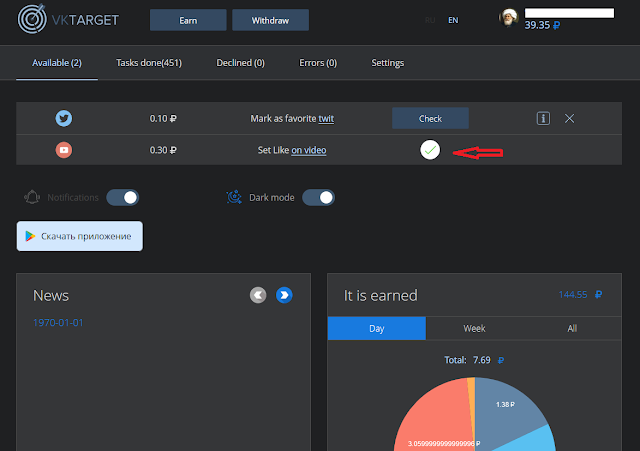Open the Errors (0) tab
Screen dimensions: 640x451
(318, 63)
